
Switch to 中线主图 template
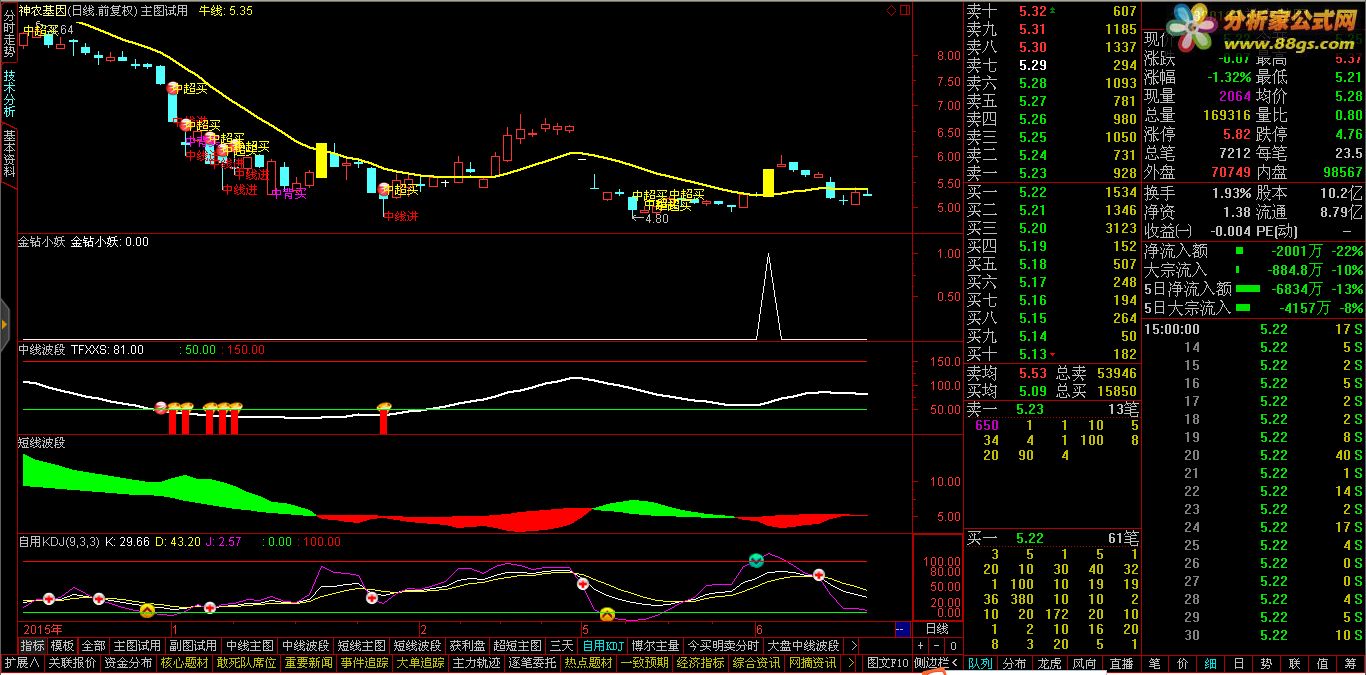click(249, 646)
